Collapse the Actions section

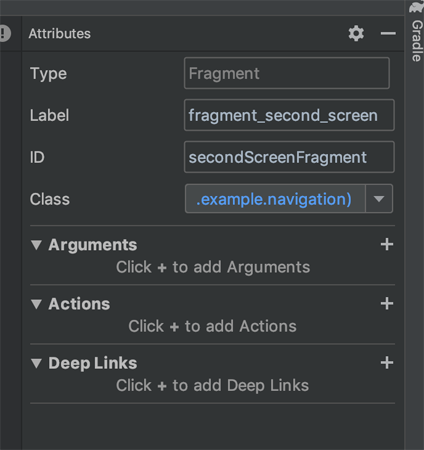click(36, 304)
